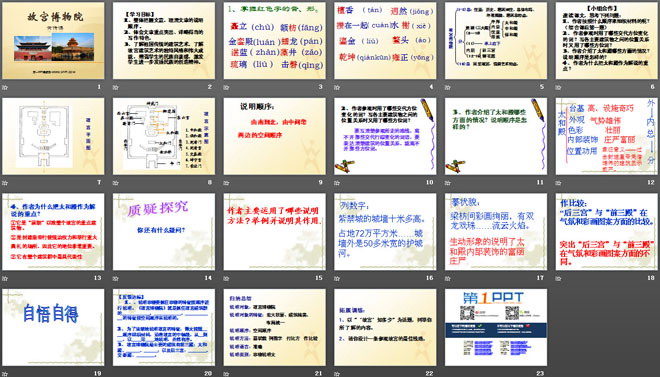Select the 作比较 slide 18 thumbnail
This screenshot has height=377, width=660.
pos(607,232)
